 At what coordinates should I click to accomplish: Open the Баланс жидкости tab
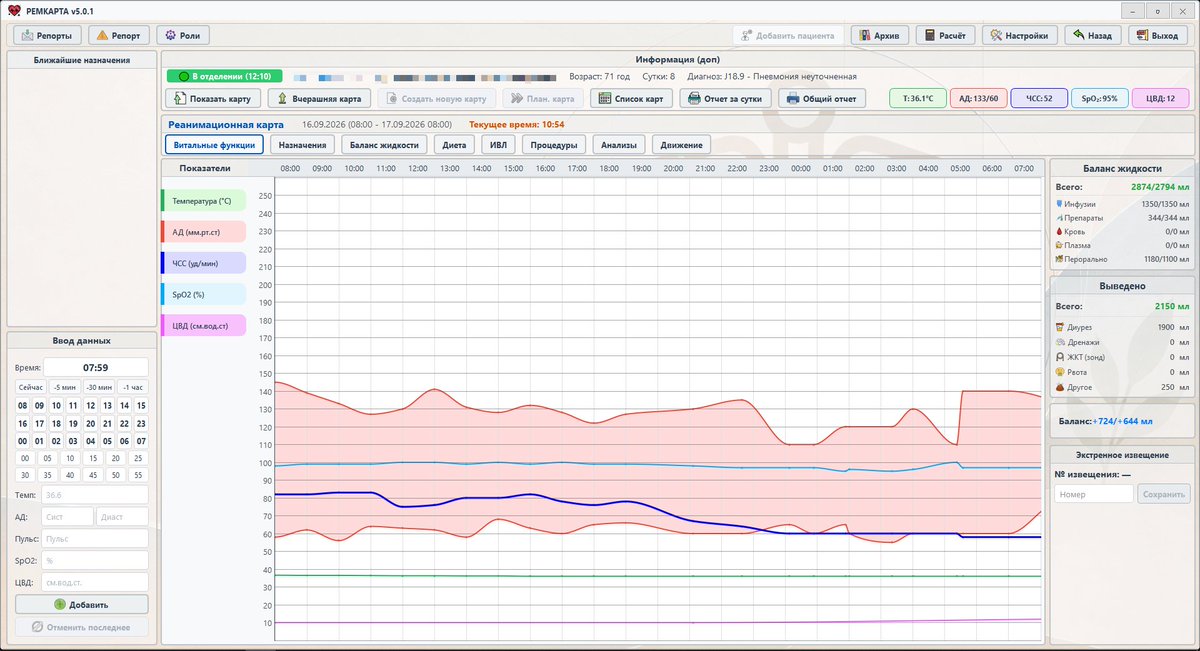click(385, 145)
